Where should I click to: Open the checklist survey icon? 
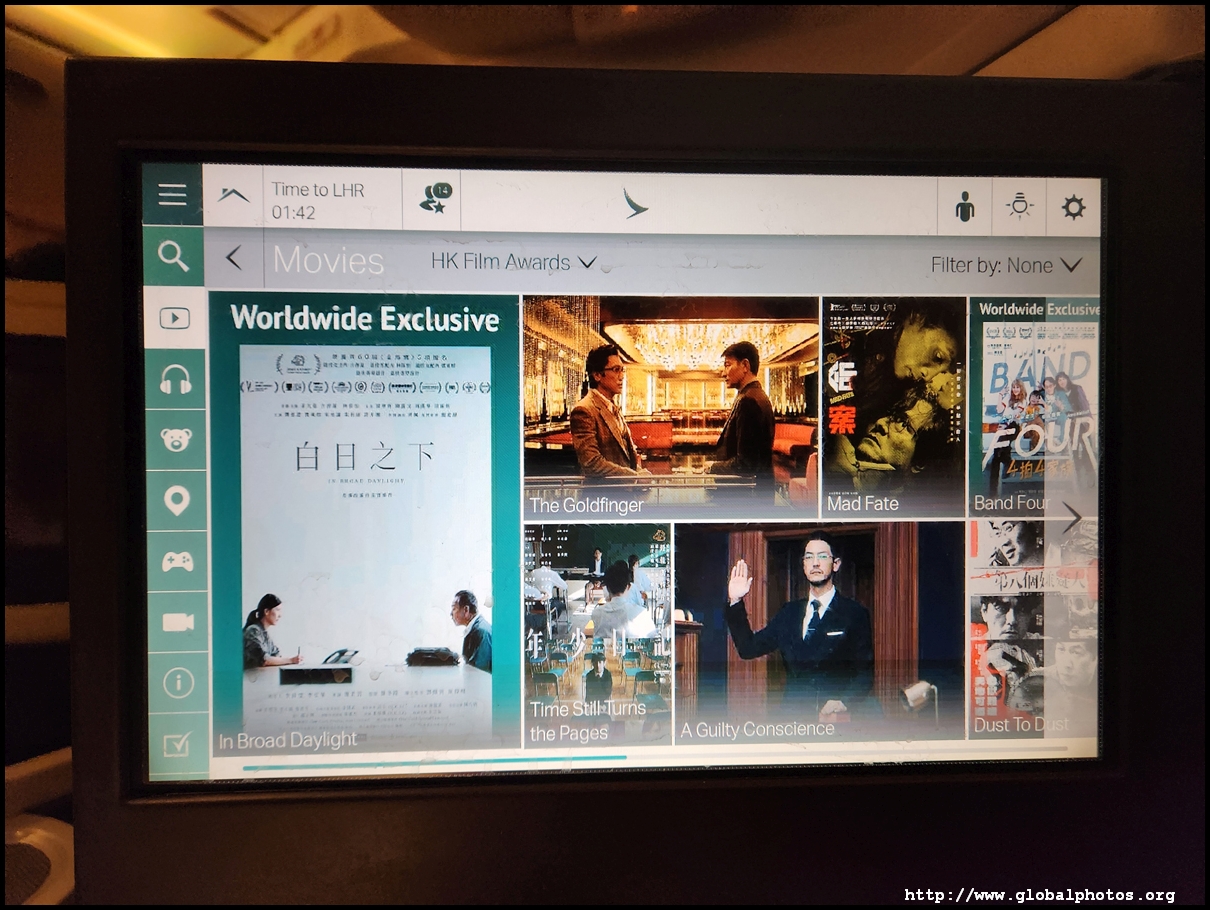[x=178, y=745]
